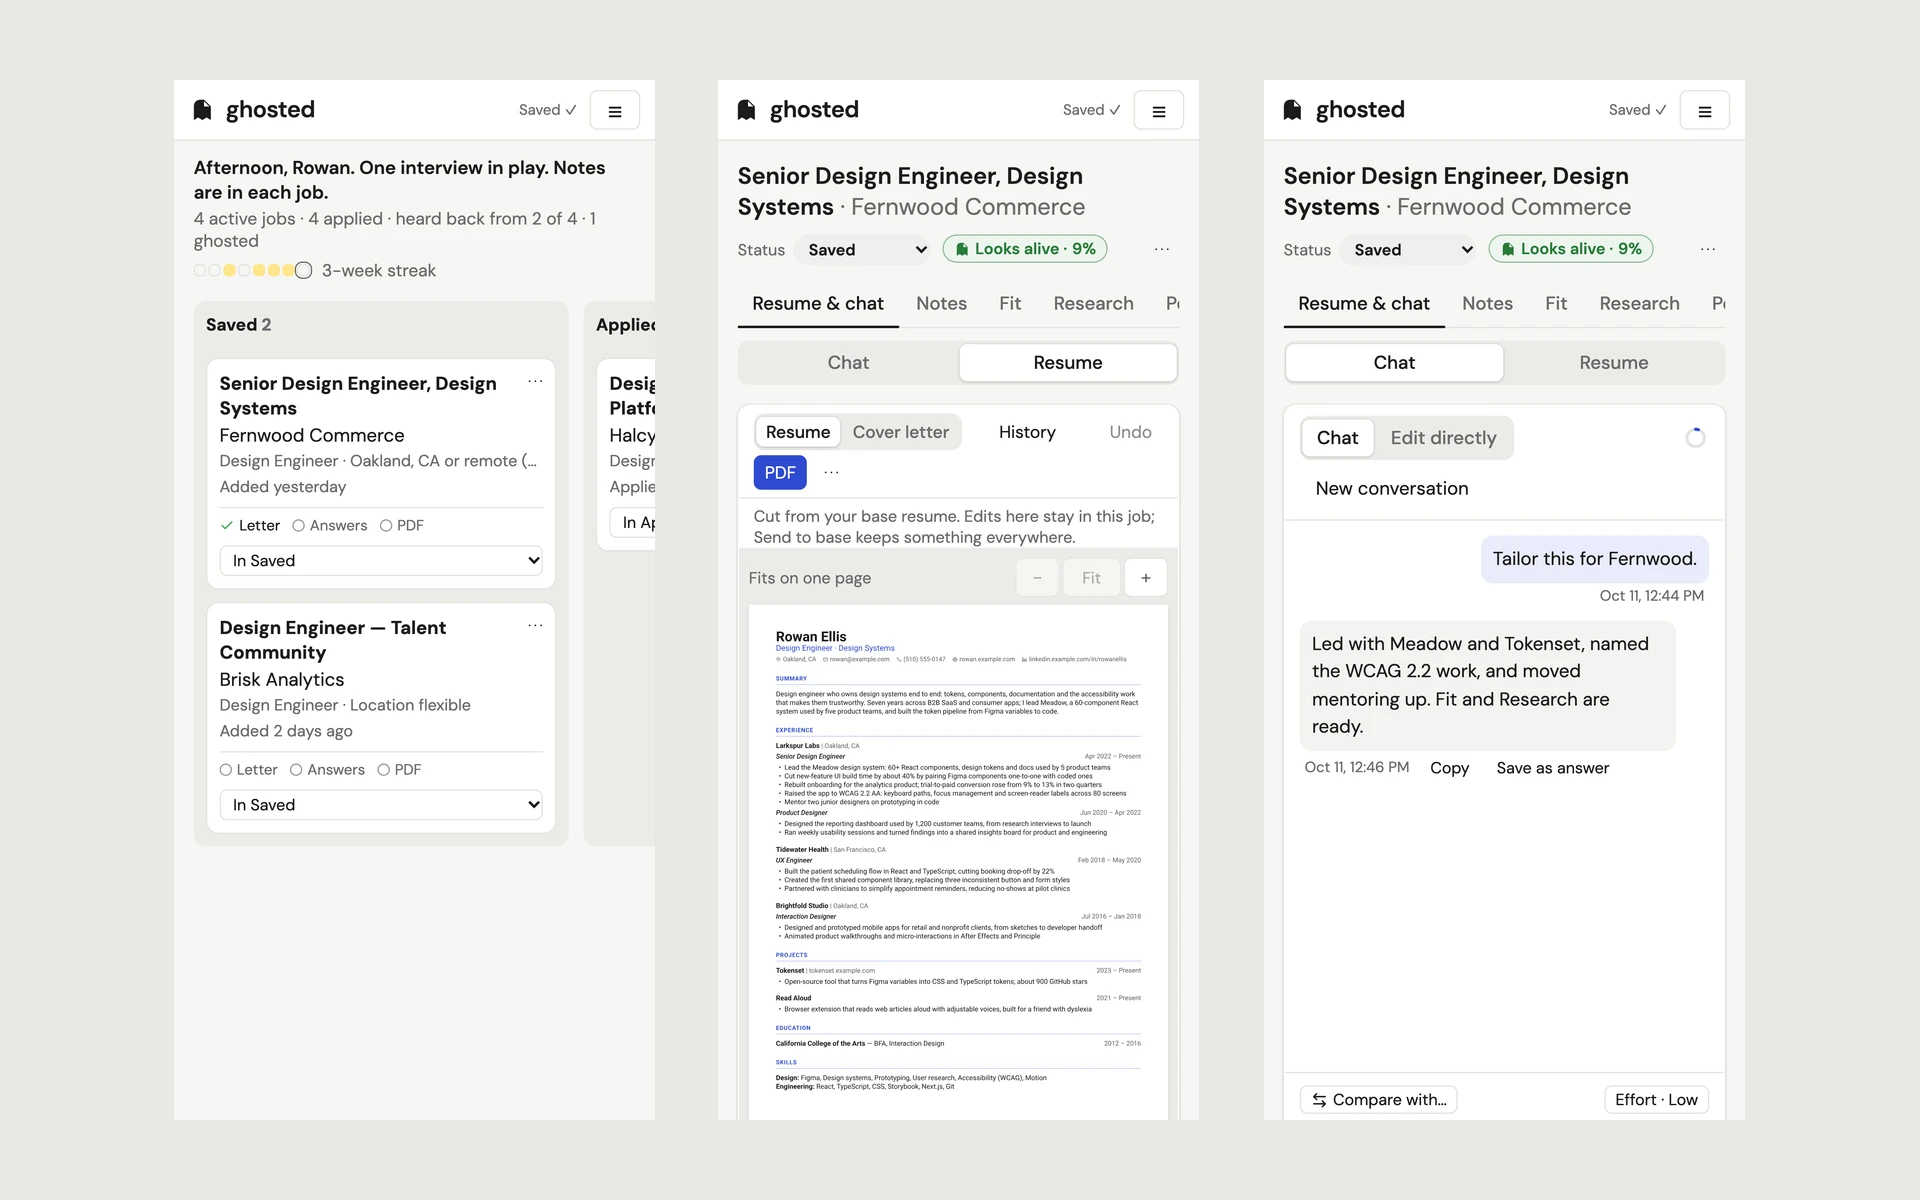Screen dimensions: 1920x1200
Task: Click Looks alive 9% badge in middle panel
Action: tap(1025, 249)
